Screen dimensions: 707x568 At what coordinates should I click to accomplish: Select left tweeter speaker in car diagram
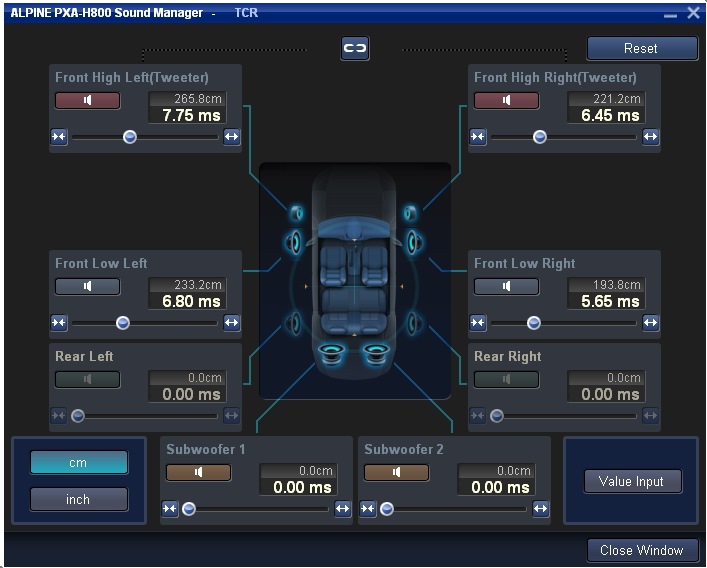296,213
